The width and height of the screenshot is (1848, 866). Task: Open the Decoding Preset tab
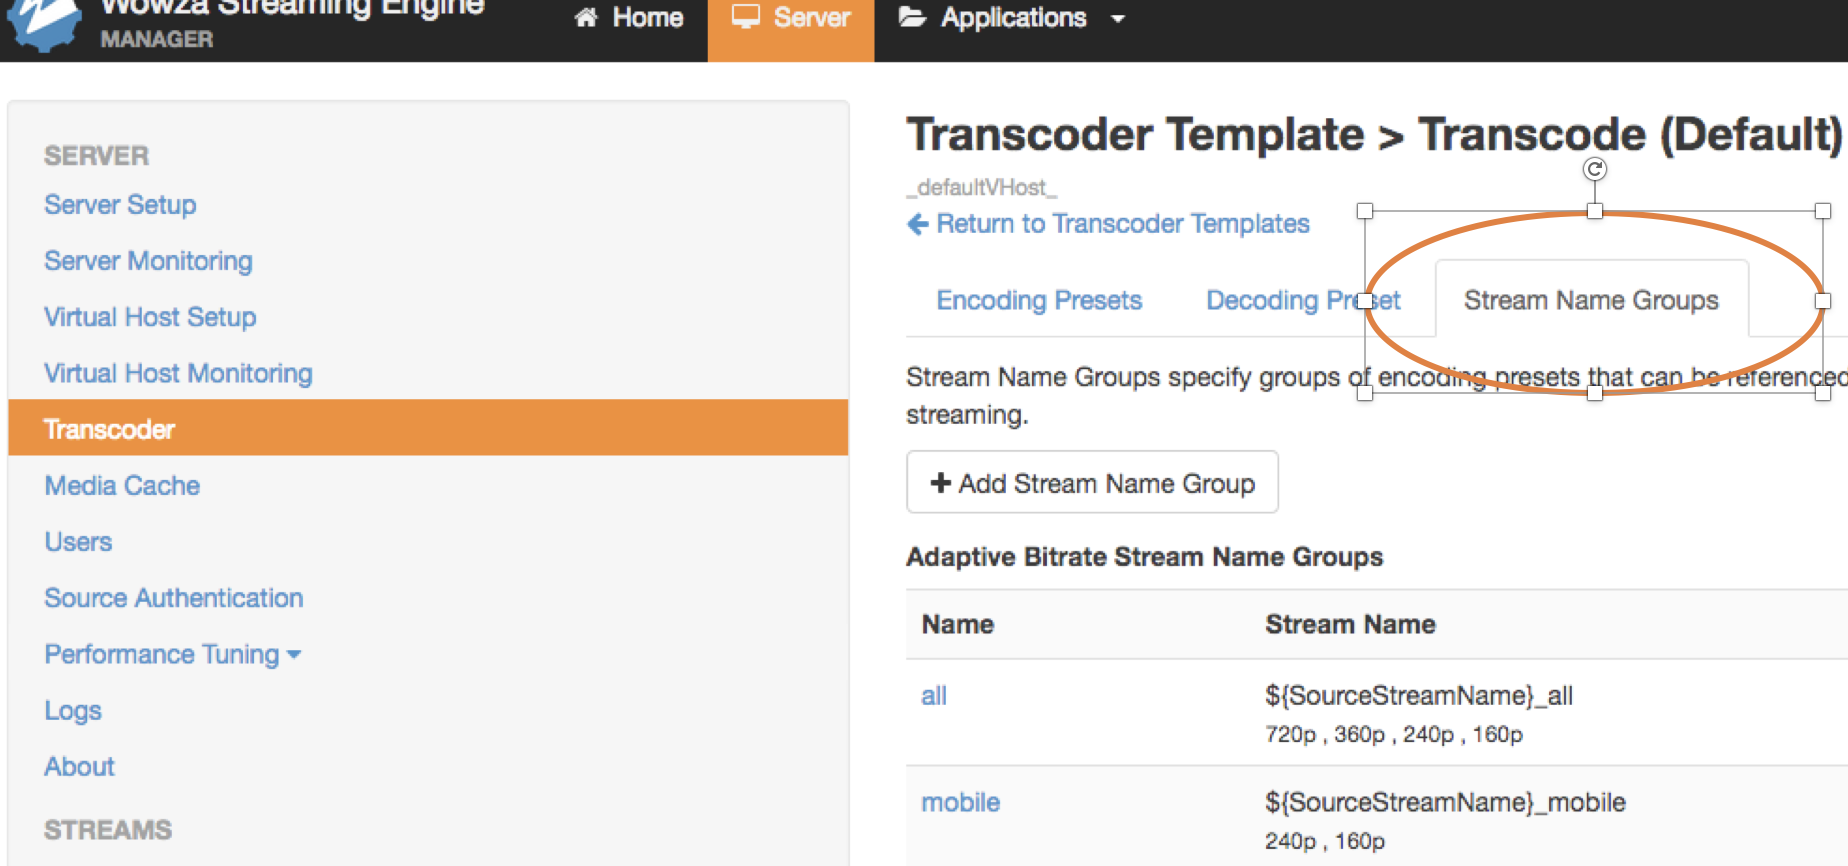(x=1302, y=300)
